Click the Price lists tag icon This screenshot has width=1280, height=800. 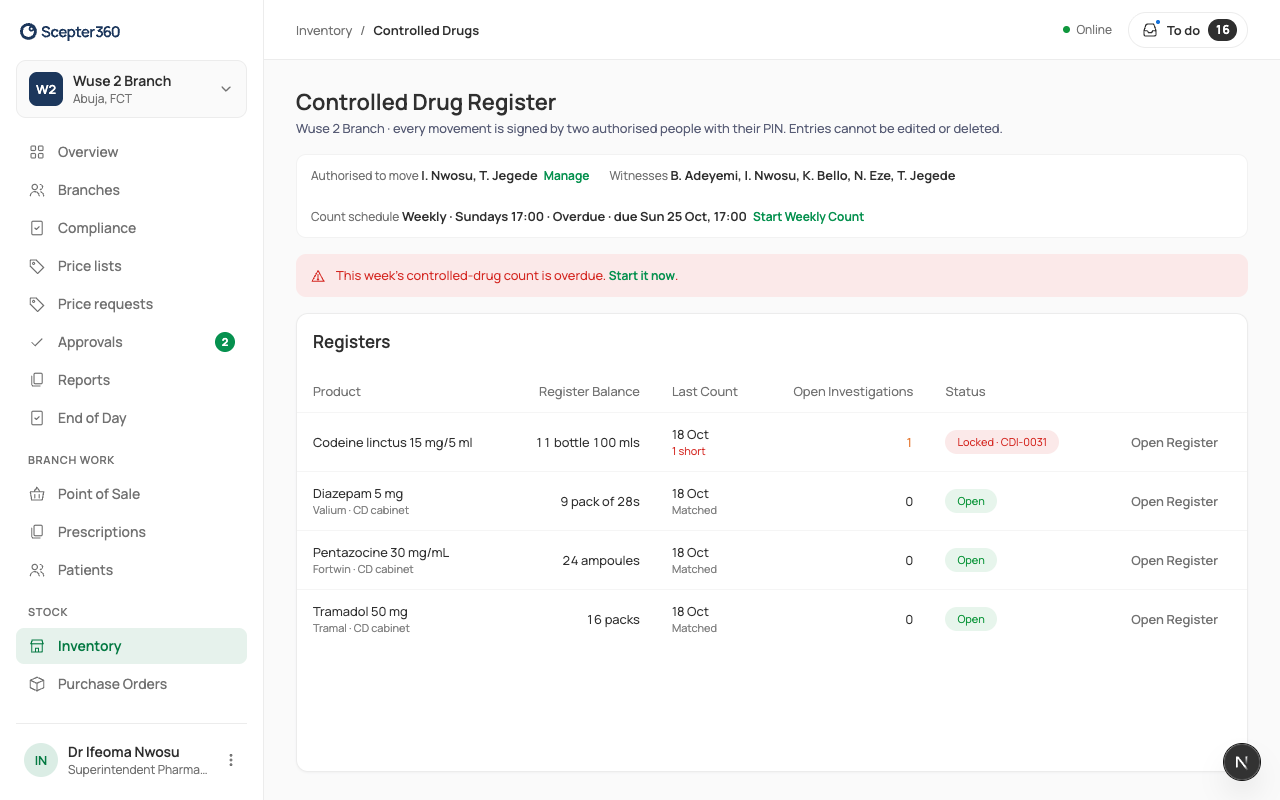[x=37, y=266]
